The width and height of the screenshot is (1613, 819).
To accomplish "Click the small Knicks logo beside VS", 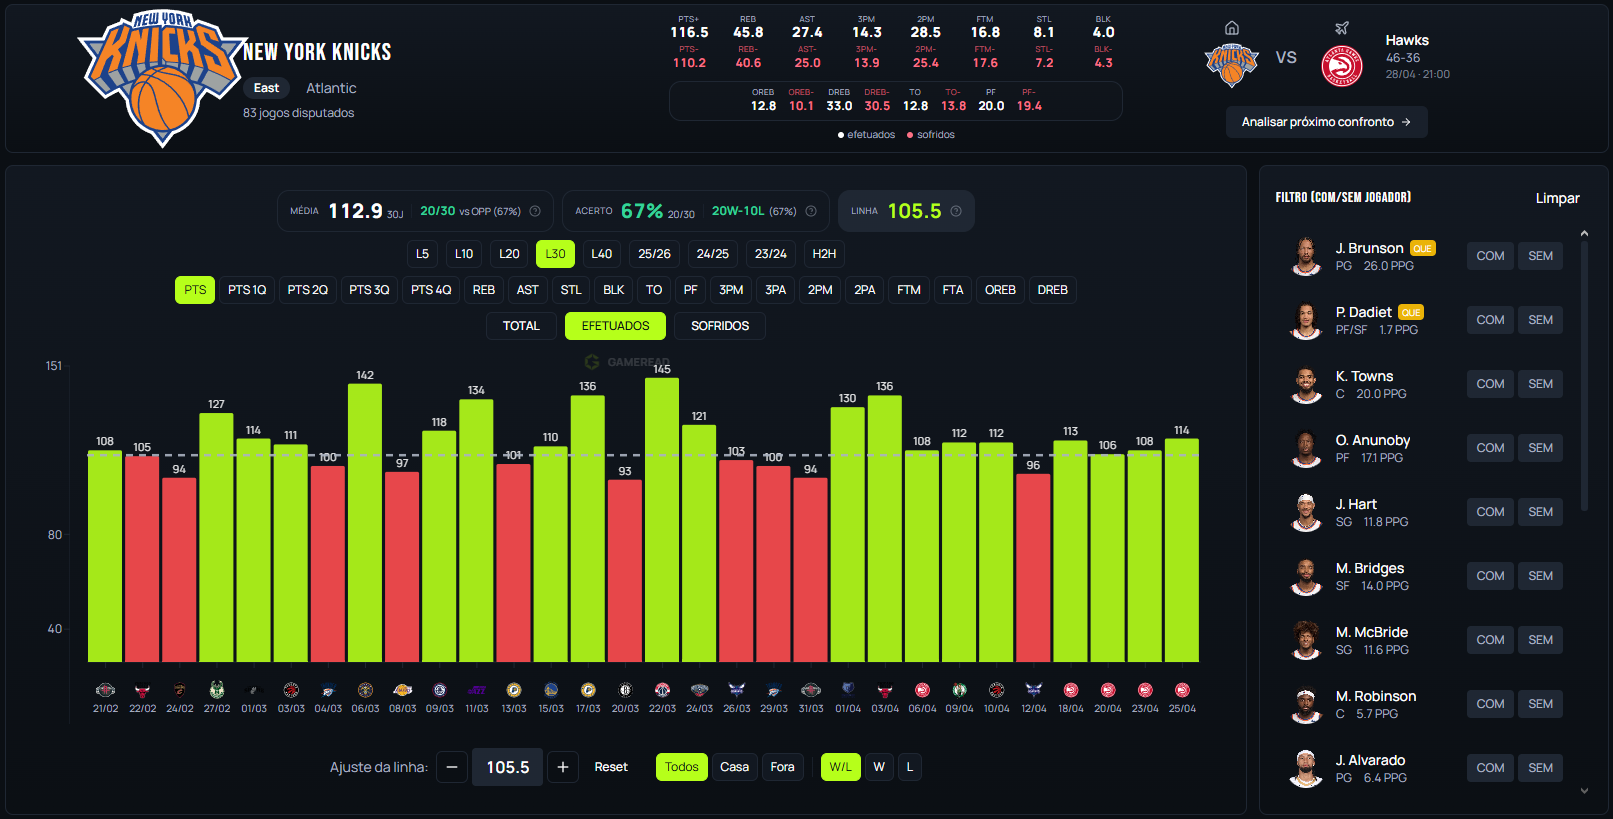I will [1232, 66].
